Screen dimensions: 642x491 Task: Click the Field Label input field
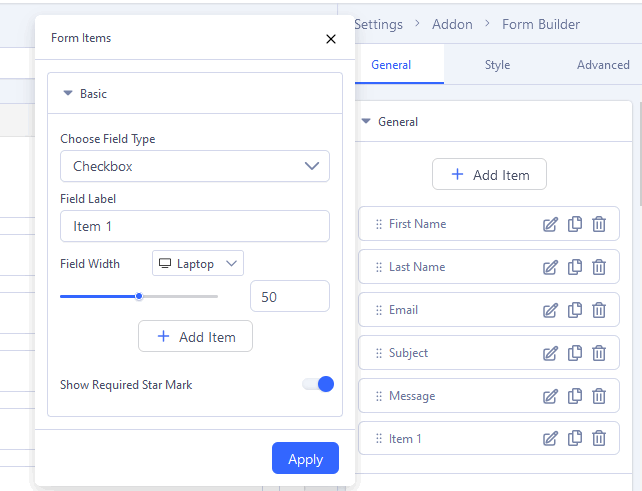pos(195,226)
